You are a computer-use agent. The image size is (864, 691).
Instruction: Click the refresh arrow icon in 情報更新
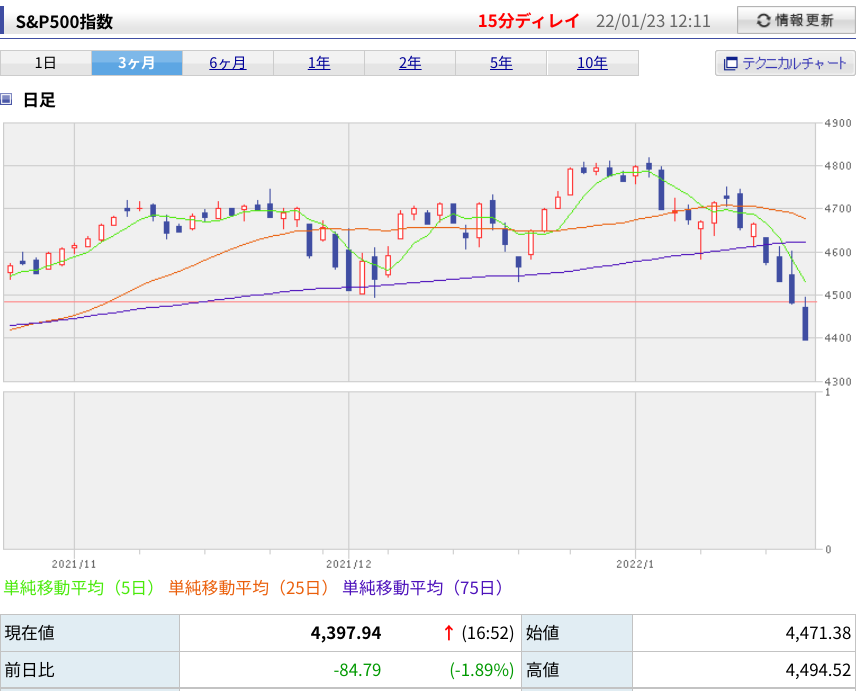coord(763,21)
